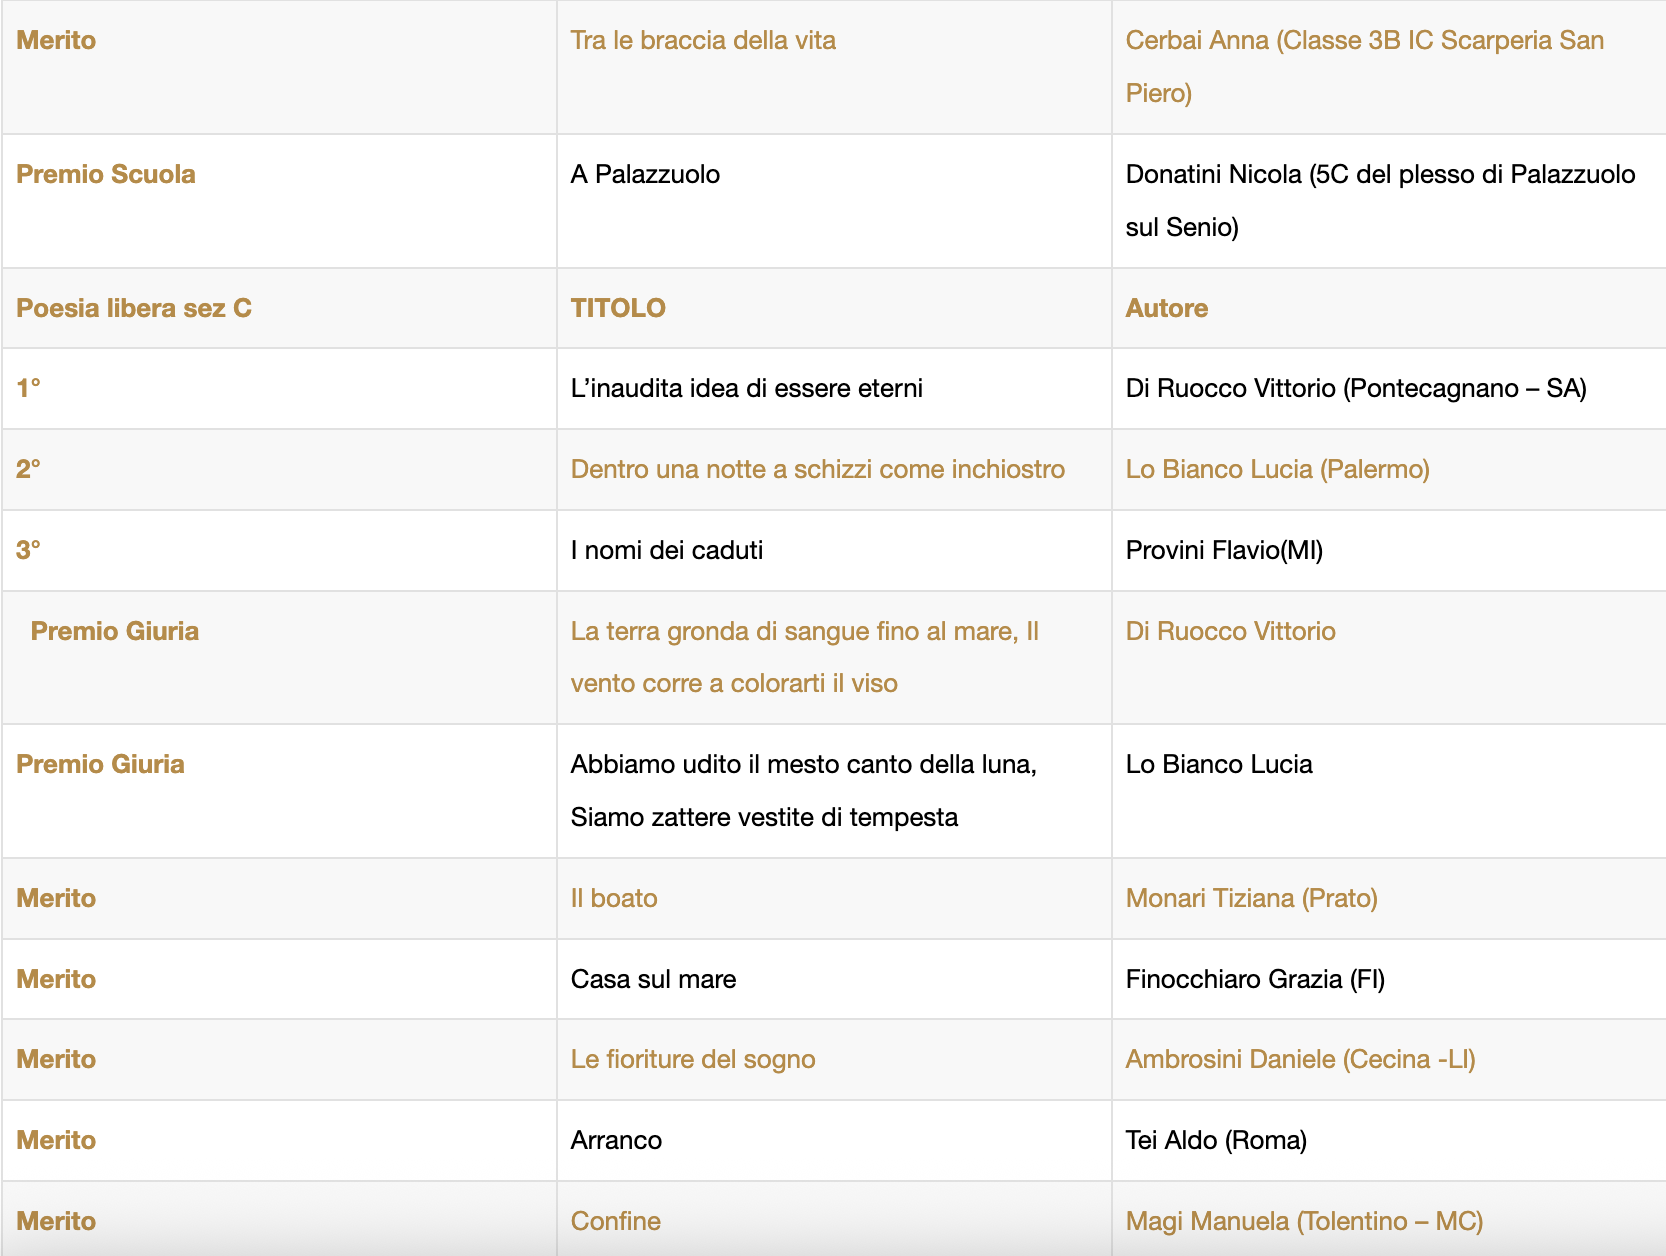This screenshot has width=1666, height=1256.
Task: Select the title 'Arranco'
Action: tap(616, 1140)
